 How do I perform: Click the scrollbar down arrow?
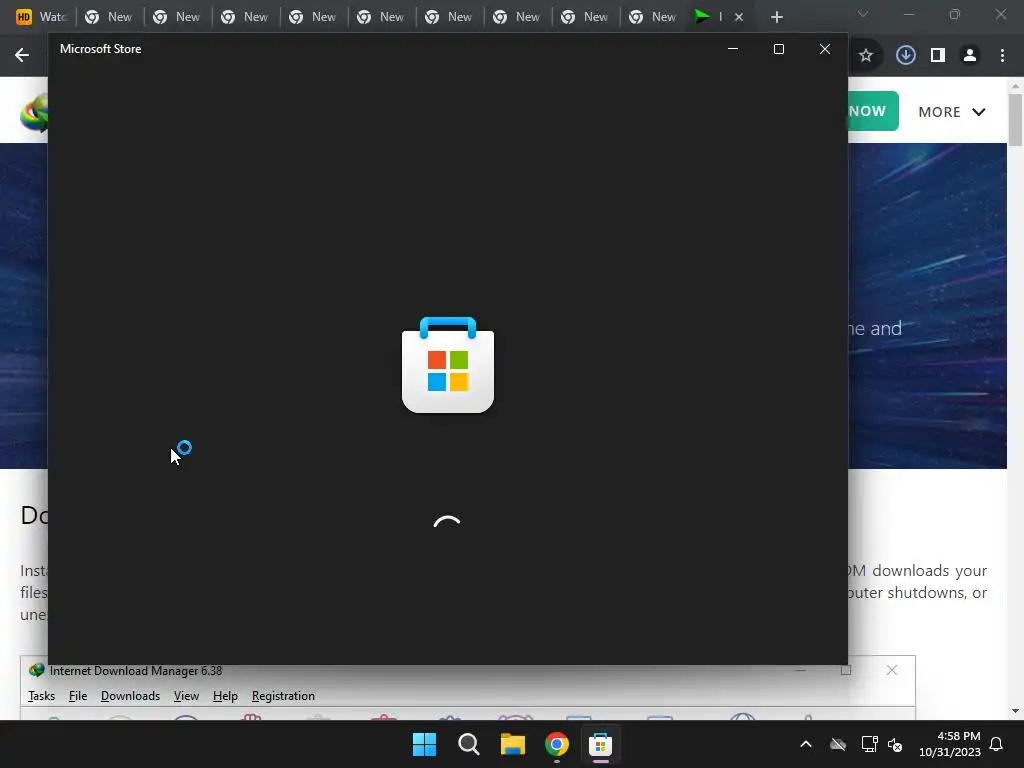(x=1016, y=711)
